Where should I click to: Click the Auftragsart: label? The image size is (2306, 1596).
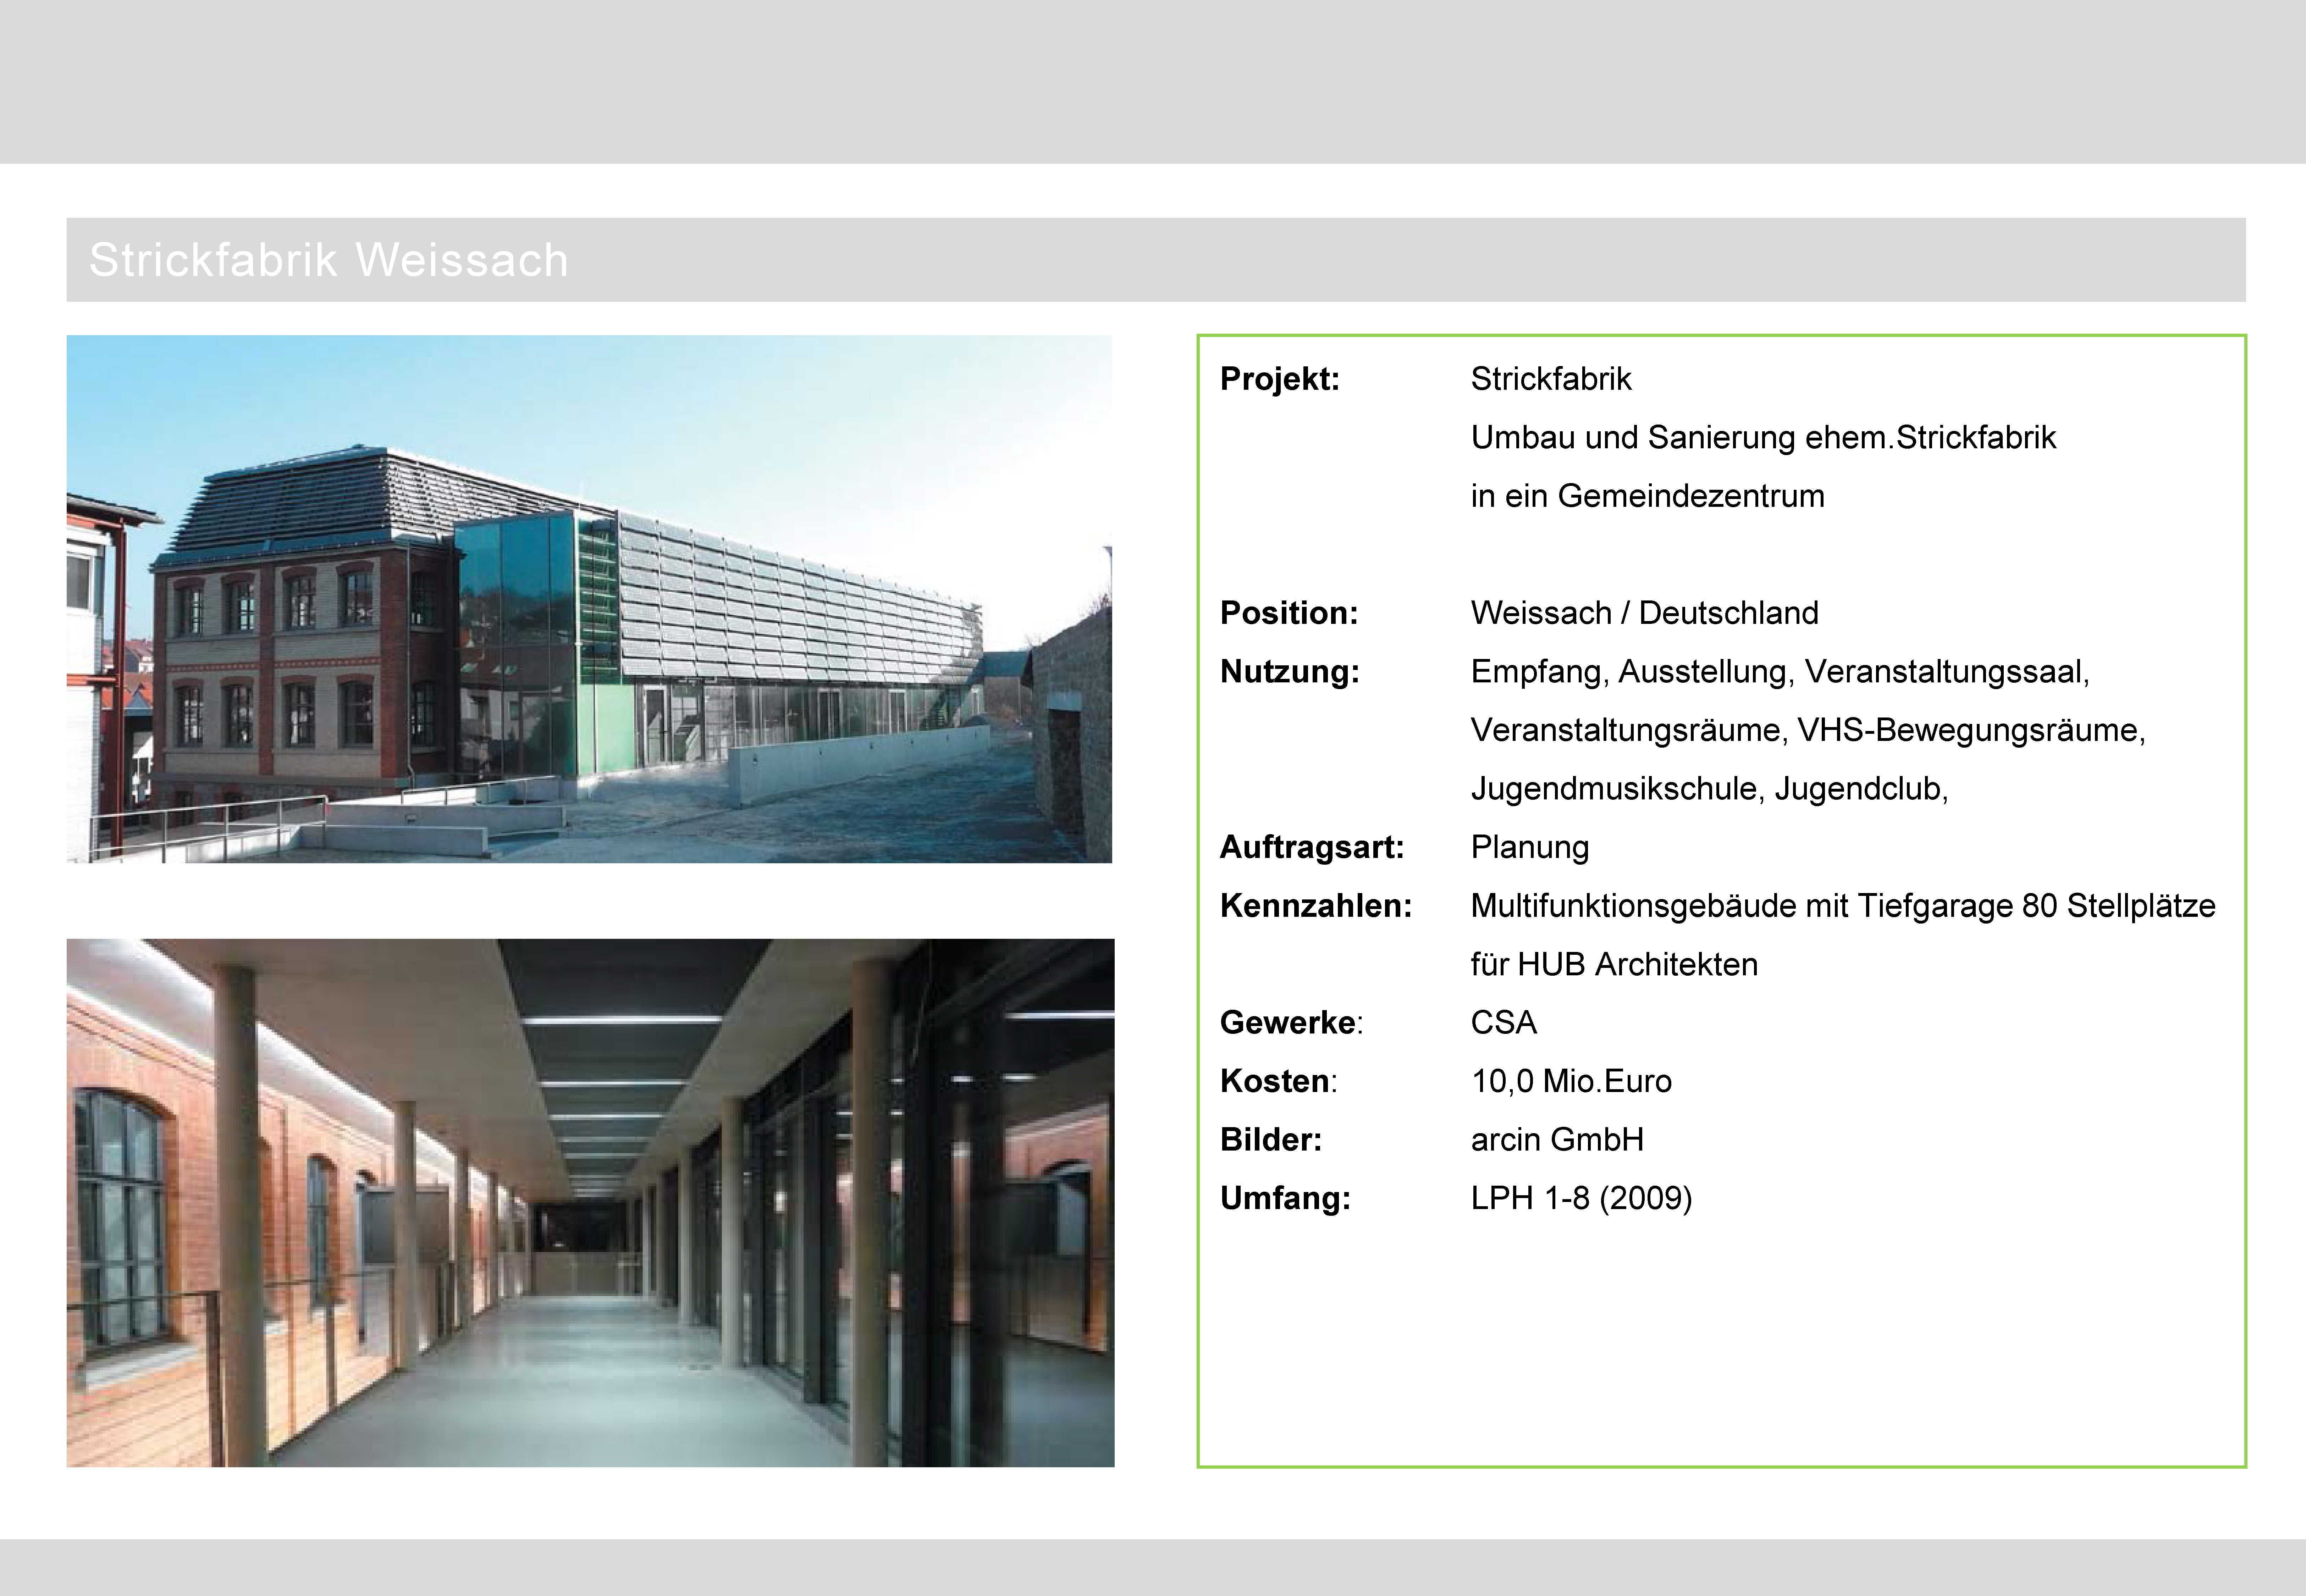point(1312,848)
